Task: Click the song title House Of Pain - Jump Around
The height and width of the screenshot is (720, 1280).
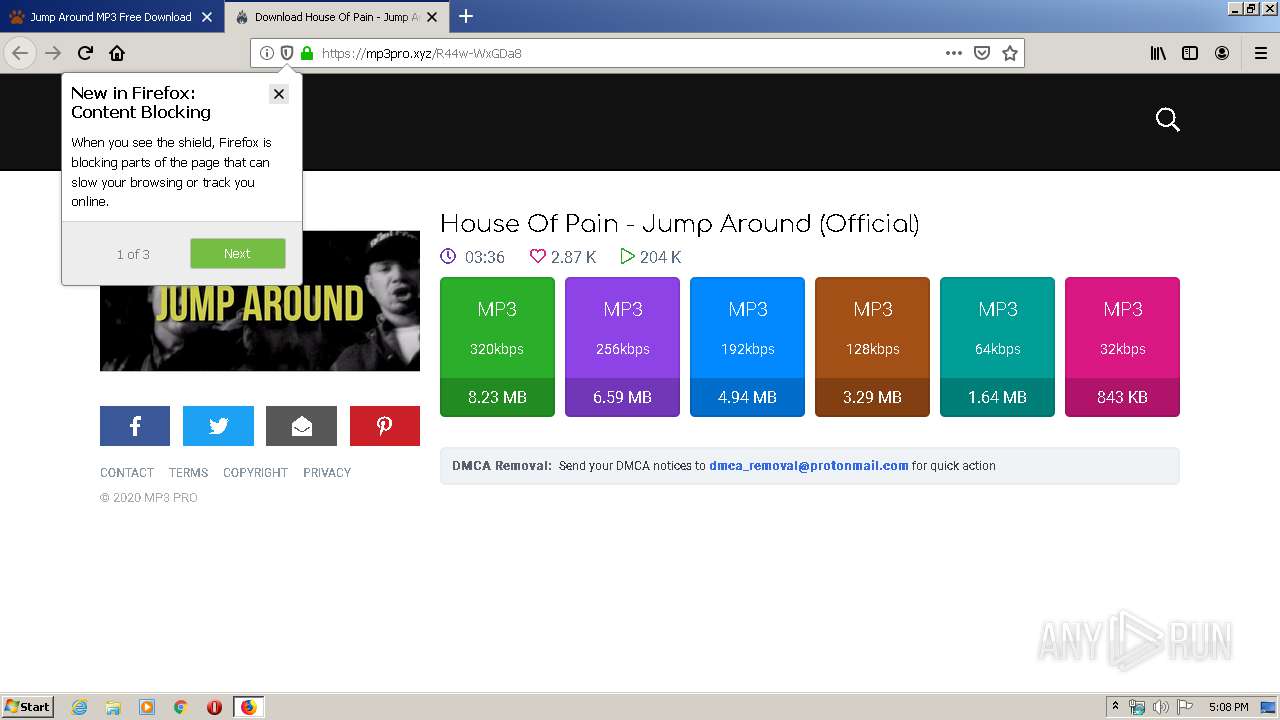Action: 679,224
